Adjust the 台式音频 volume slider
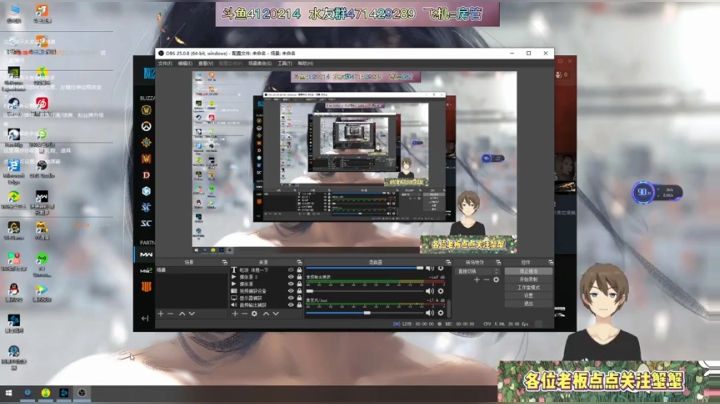 click(364, 291)
